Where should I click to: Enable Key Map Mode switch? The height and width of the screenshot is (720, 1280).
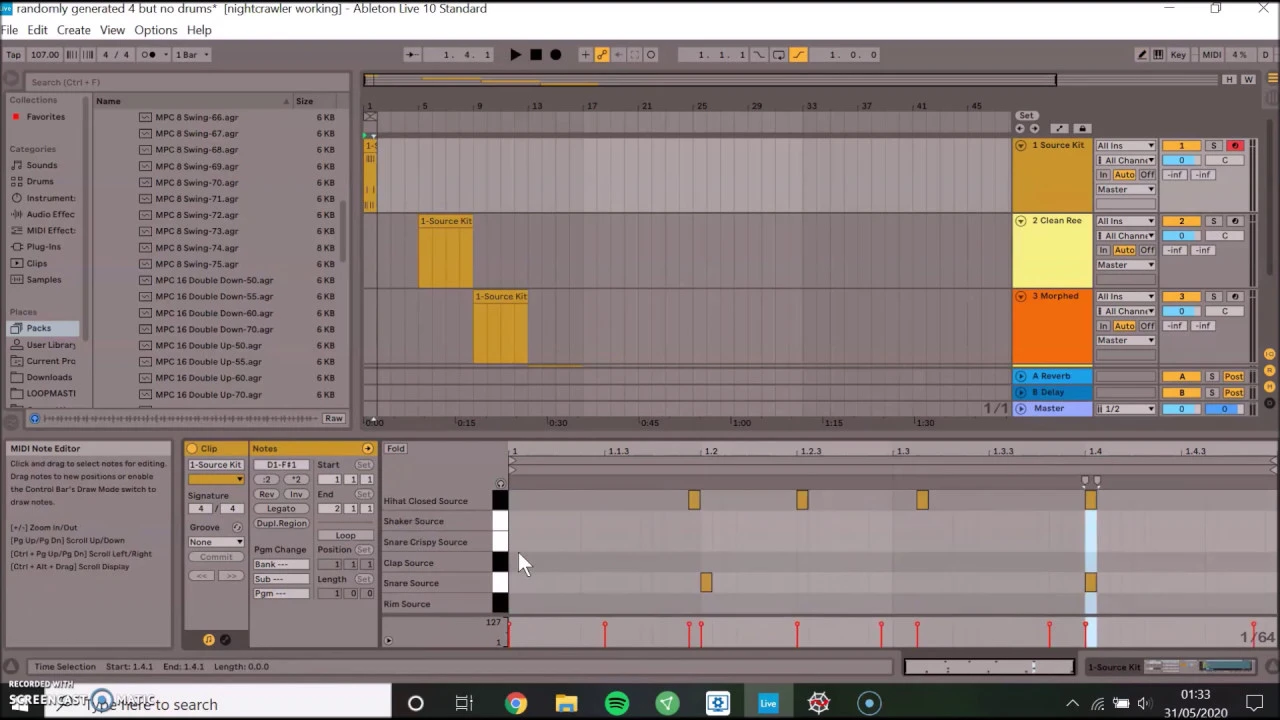click(x=1179, y=55)
